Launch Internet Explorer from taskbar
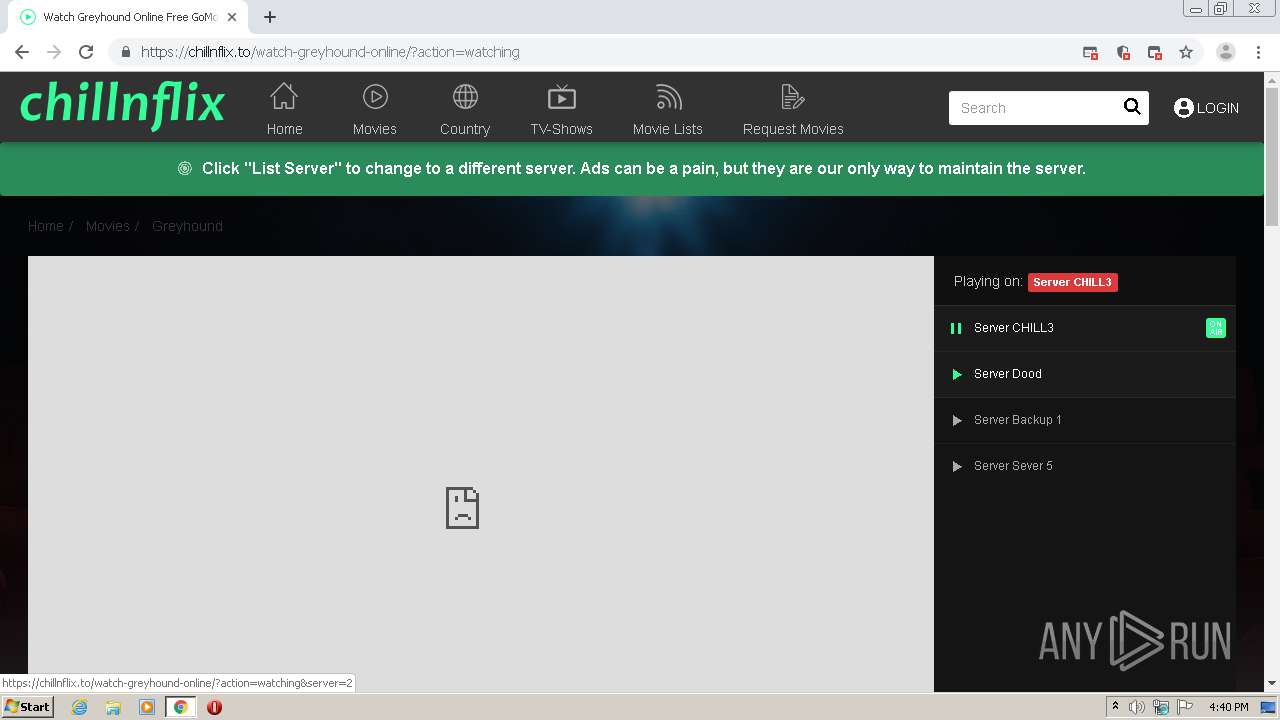Image resolution: width=1280 pixels, height=720 pixels. (x=80, y=707)
